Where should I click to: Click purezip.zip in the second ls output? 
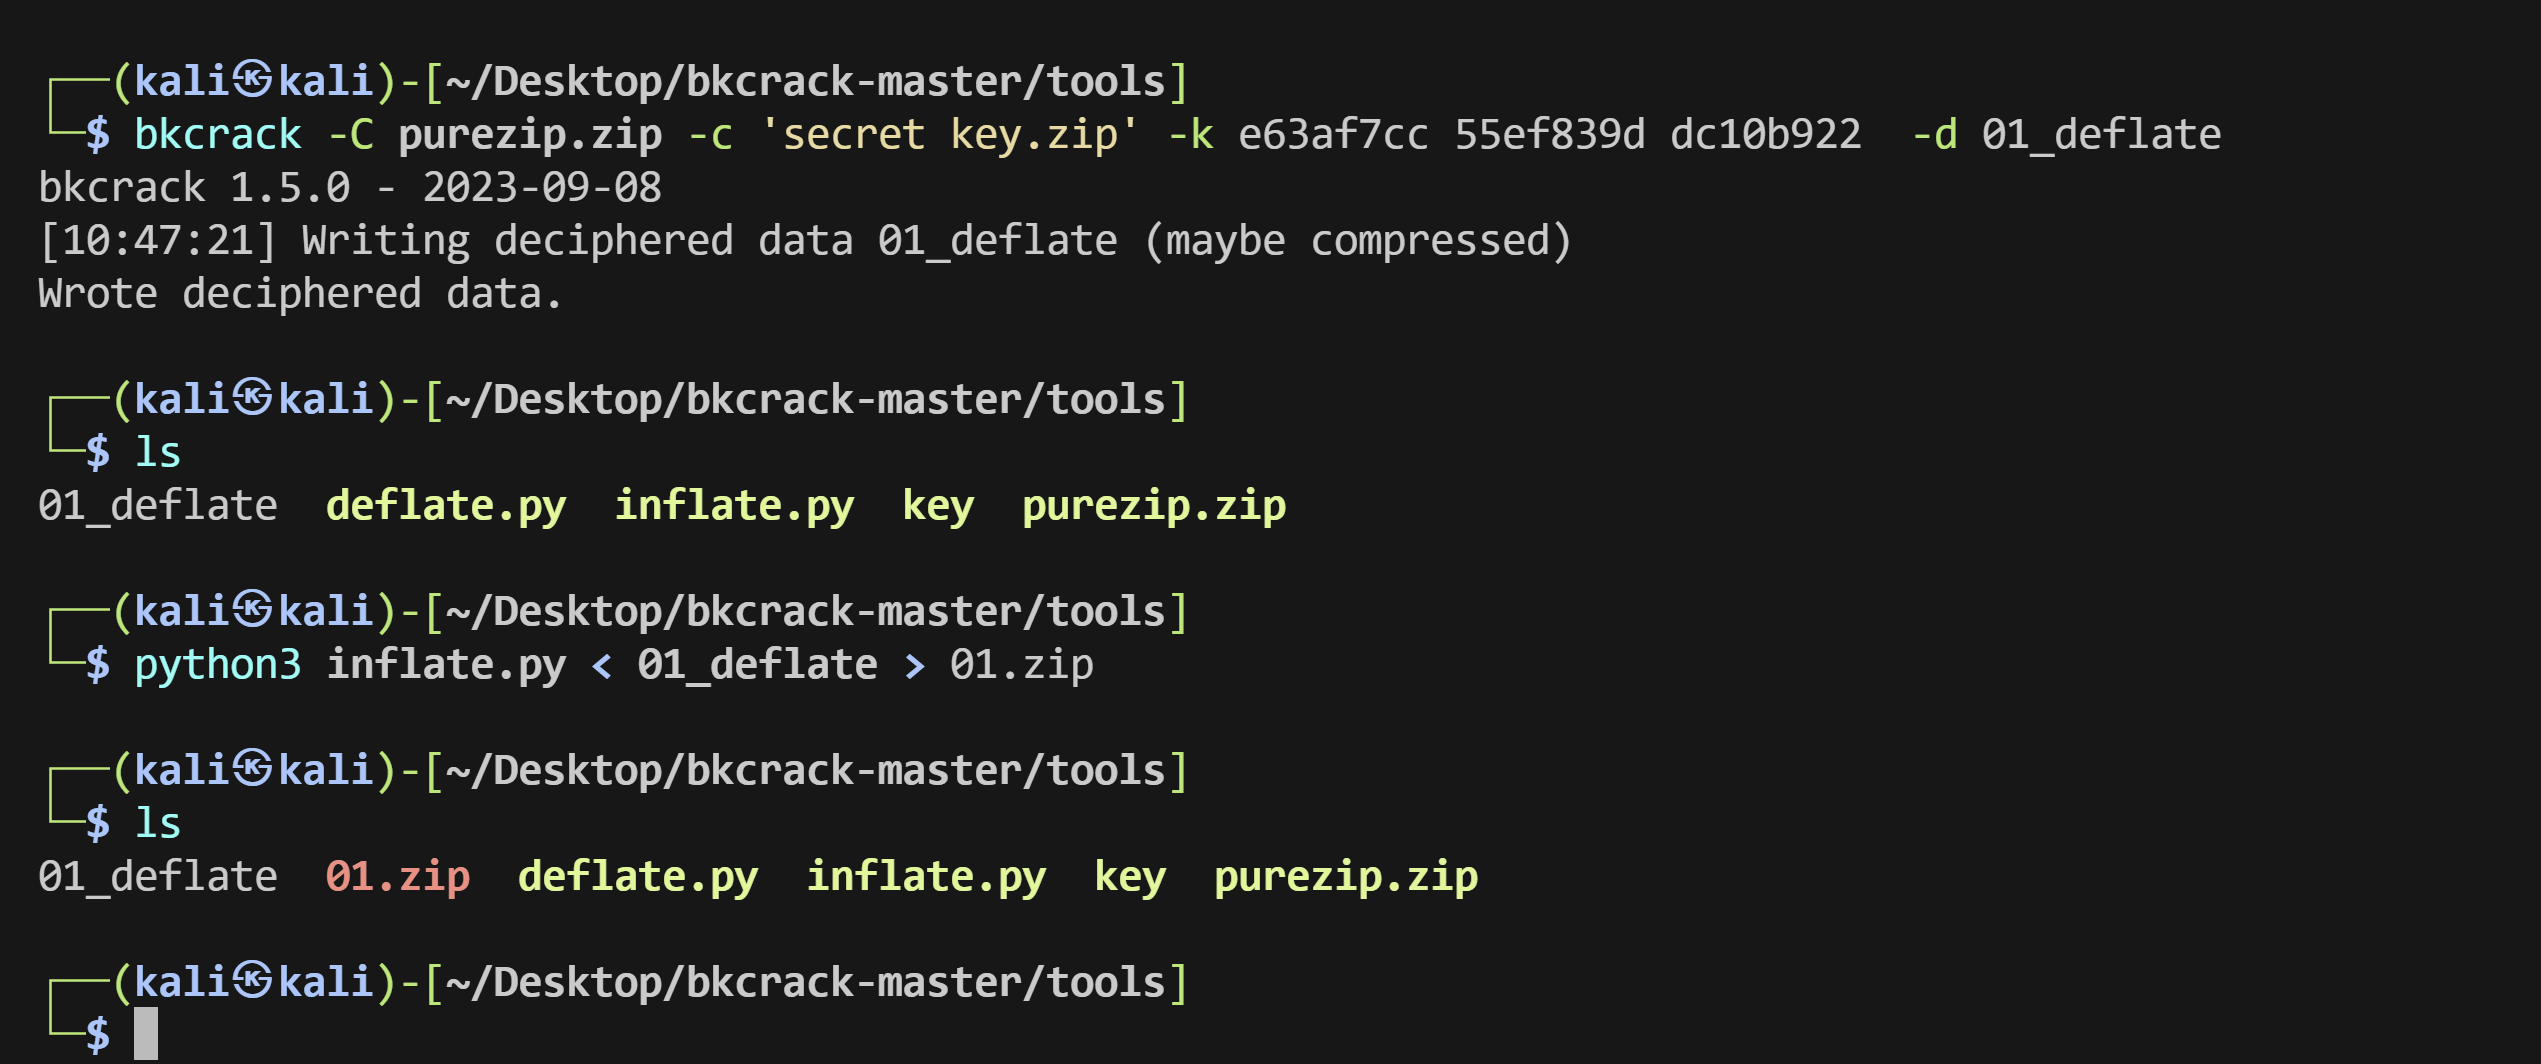pyautogui.click(x=1346, y=877)
